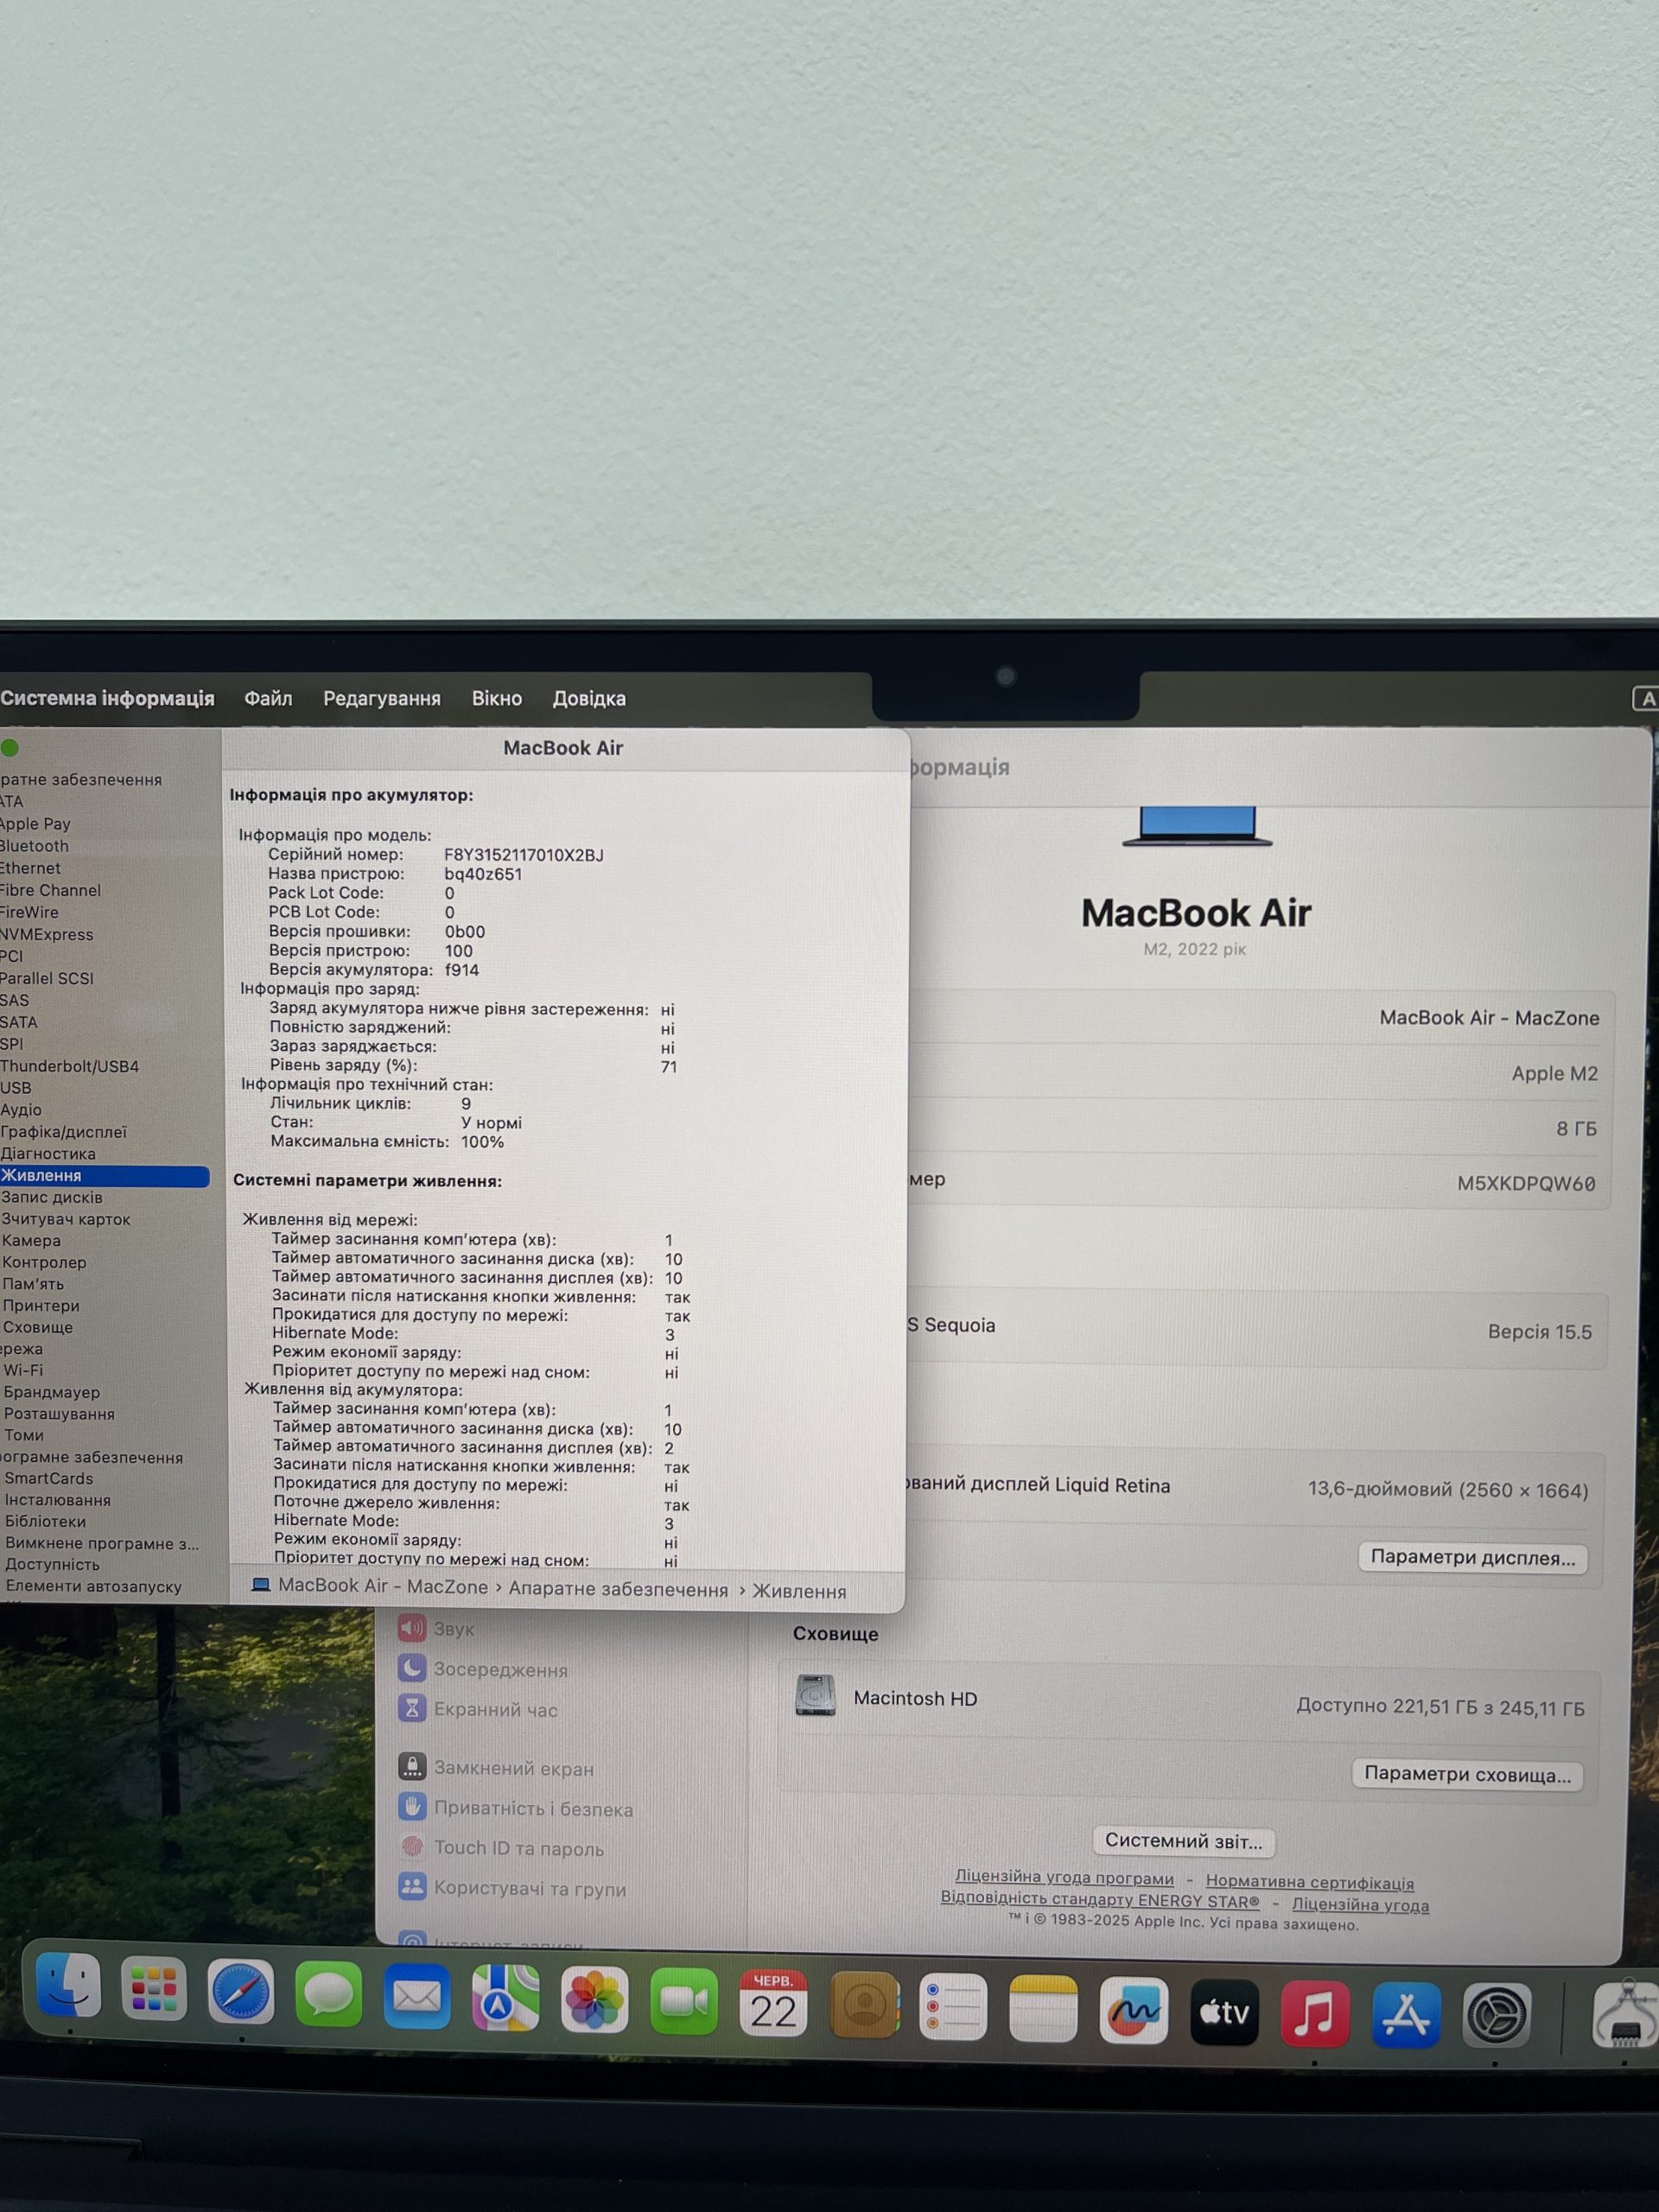The width and height of the screenshot is (1659, 2212).
Task: Open Reminders app in the Dock
Action: point(952,2007)
